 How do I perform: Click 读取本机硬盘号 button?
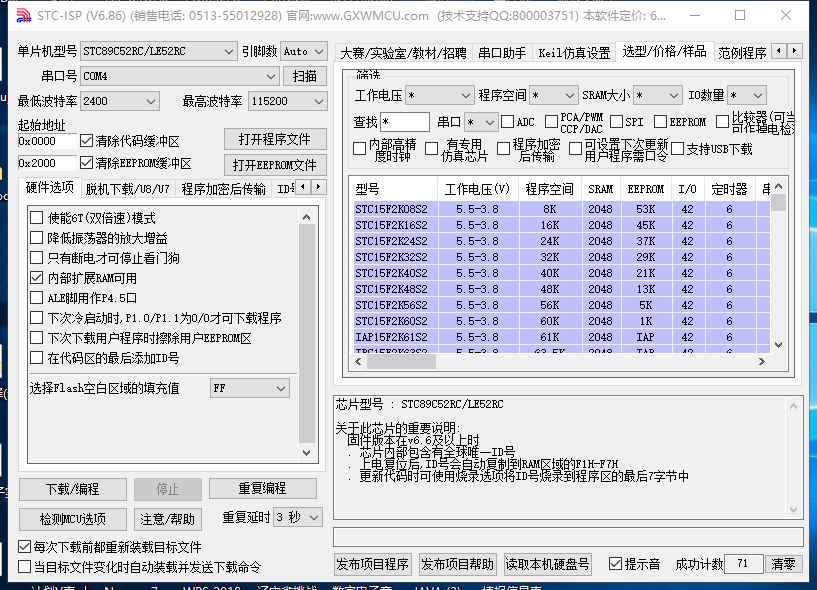pos(547,564)
